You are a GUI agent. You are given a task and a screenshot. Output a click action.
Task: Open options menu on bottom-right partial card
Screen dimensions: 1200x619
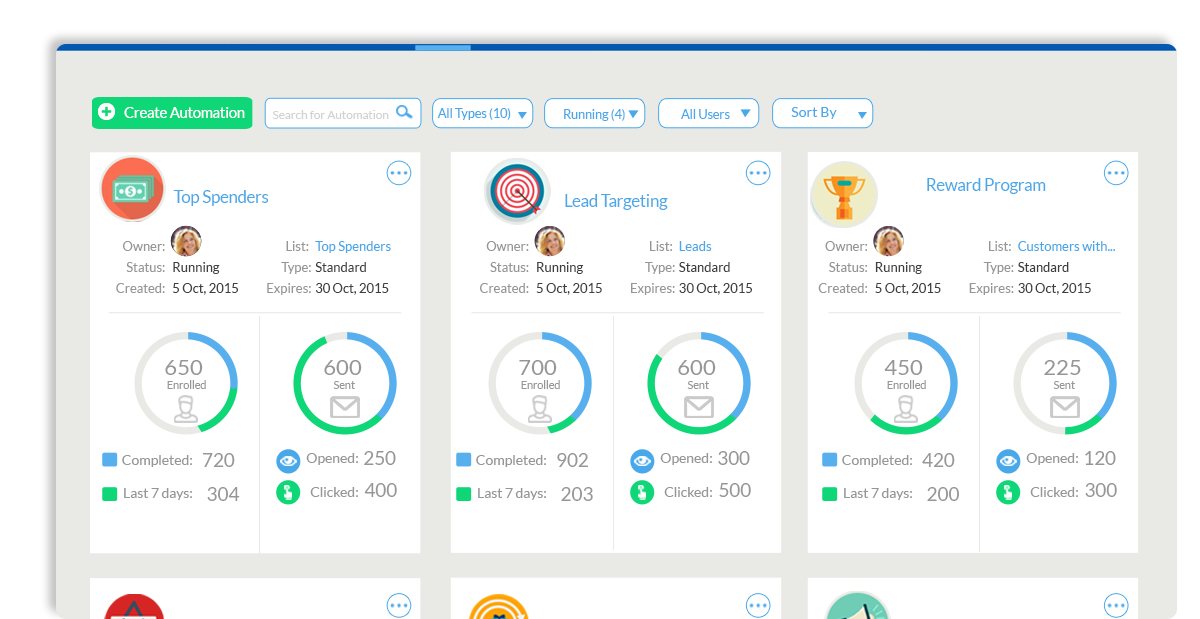1116,605
